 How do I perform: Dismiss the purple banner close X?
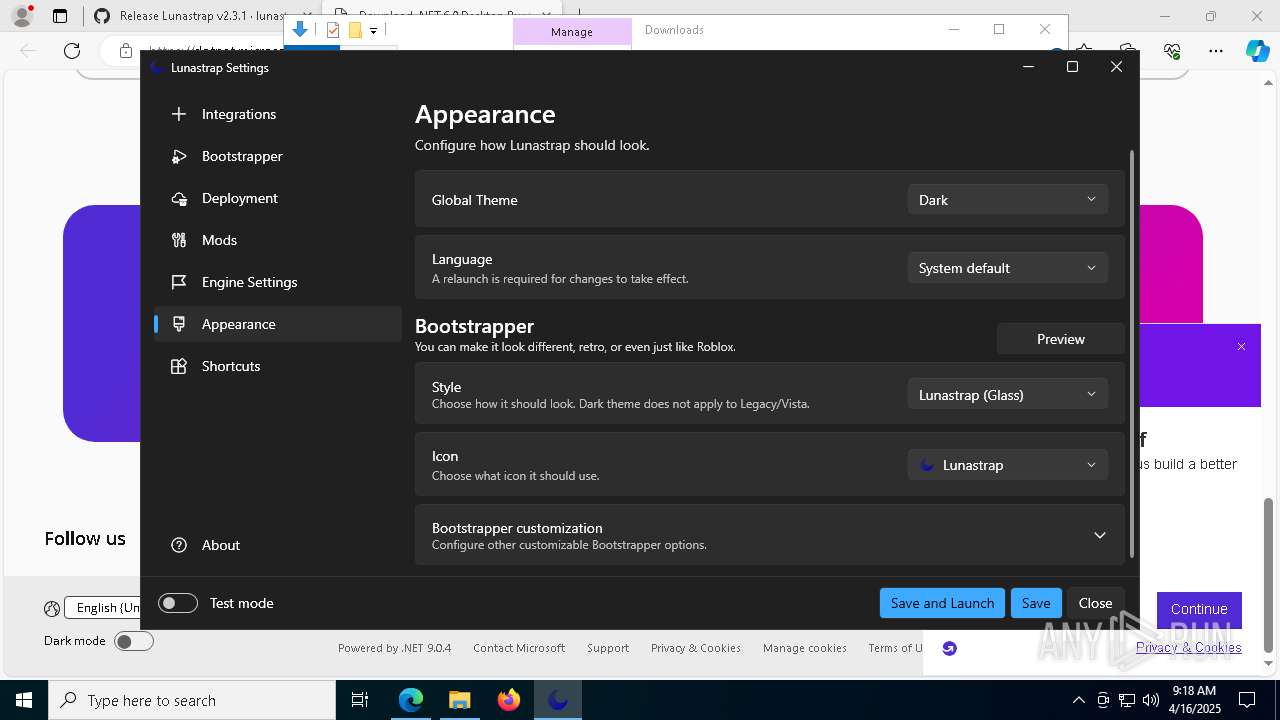pyautogui.click(x=1241, y=346)
